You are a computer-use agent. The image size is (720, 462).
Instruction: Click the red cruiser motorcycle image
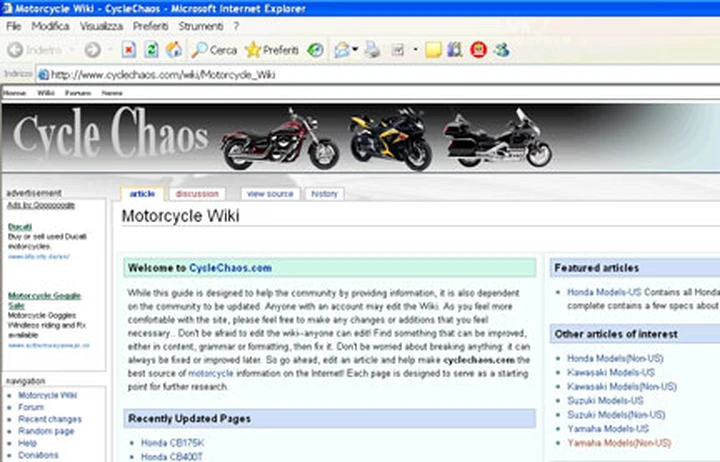click(x=279, y=138)
